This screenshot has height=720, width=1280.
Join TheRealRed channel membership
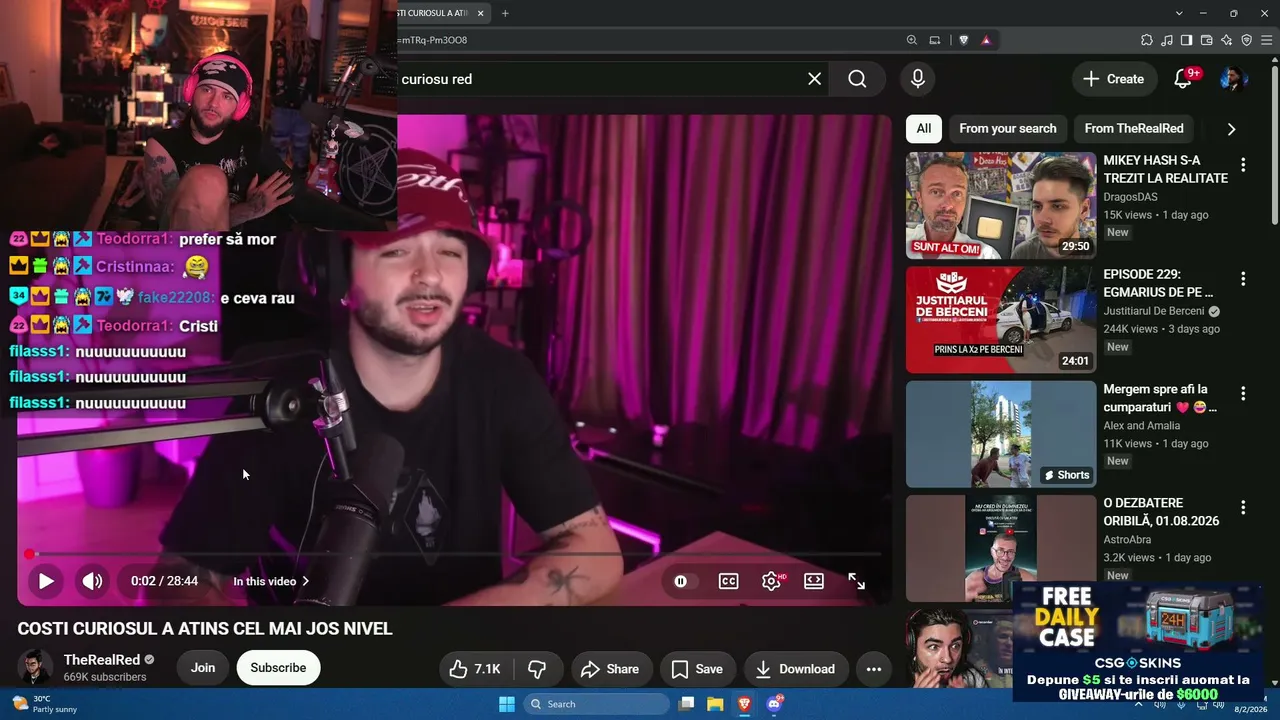coord(203,668)
